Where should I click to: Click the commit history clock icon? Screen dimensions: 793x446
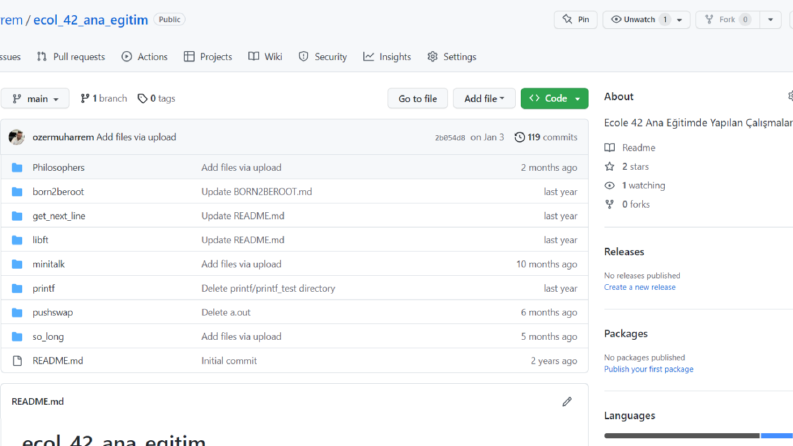(519, 137)
